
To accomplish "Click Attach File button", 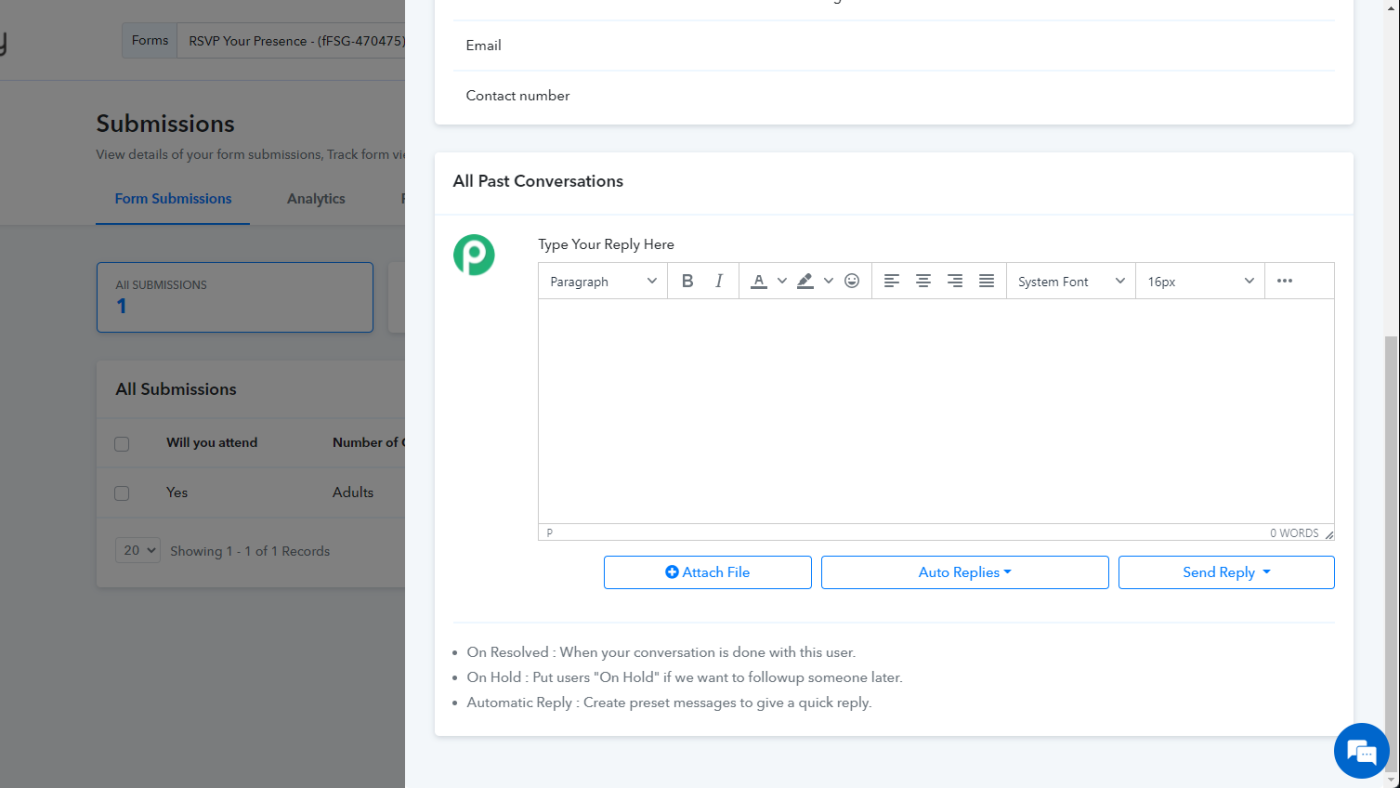I will (708, 572).
